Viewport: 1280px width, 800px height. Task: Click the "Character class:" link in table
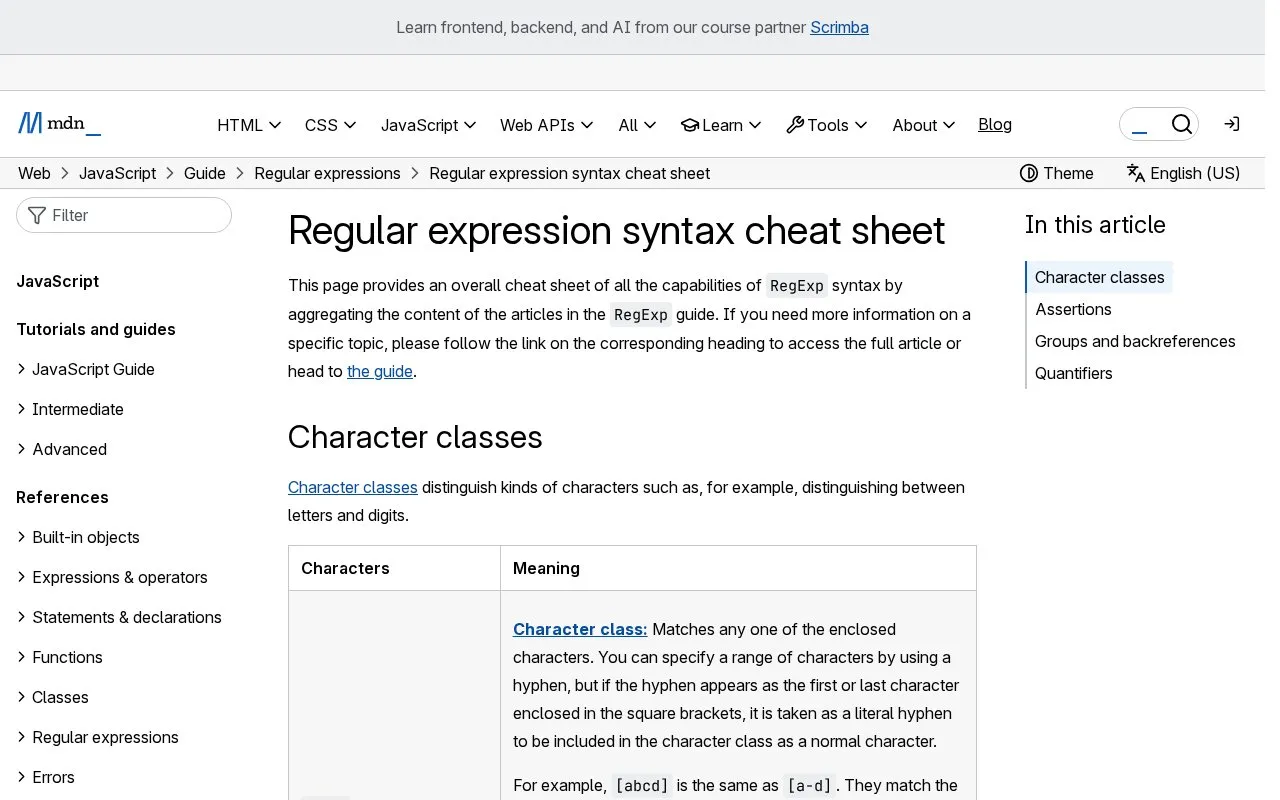pos(580,629)
